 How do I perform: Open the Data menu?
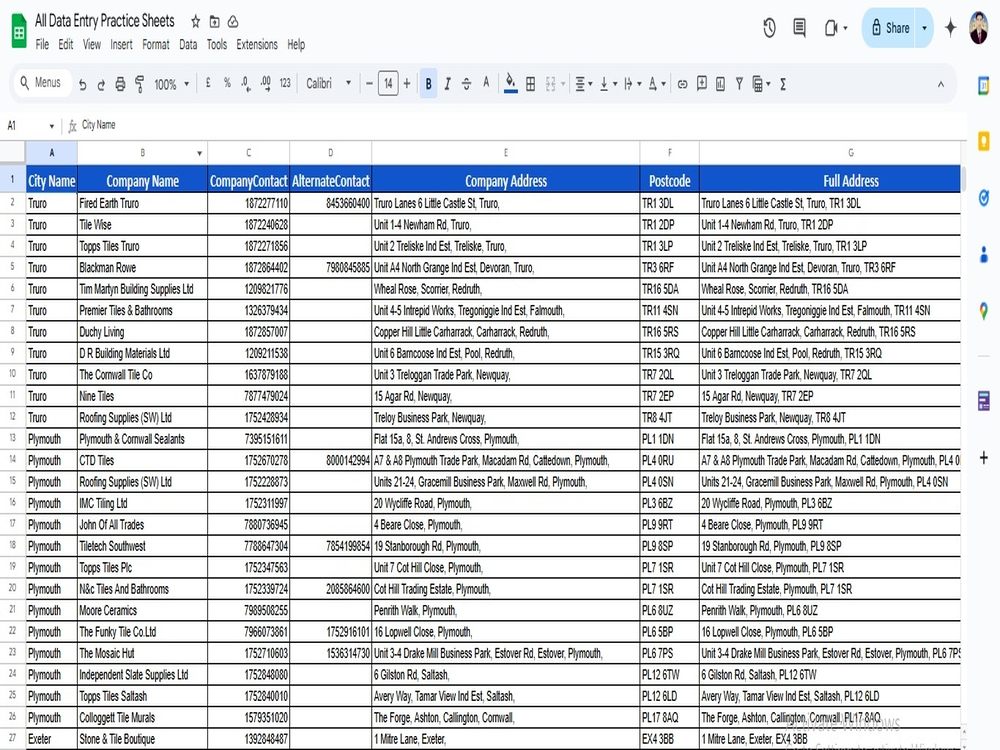click(188, 45)
